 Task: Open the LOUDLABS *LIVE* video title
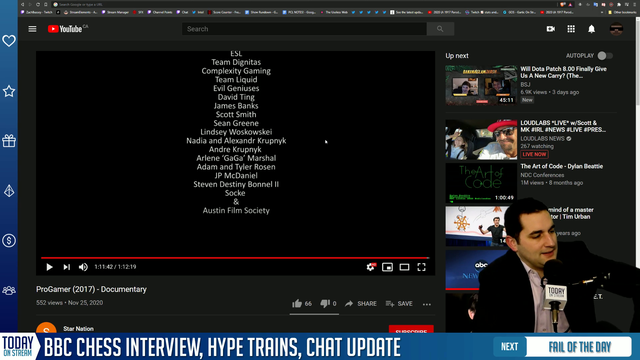pos(563,126)
